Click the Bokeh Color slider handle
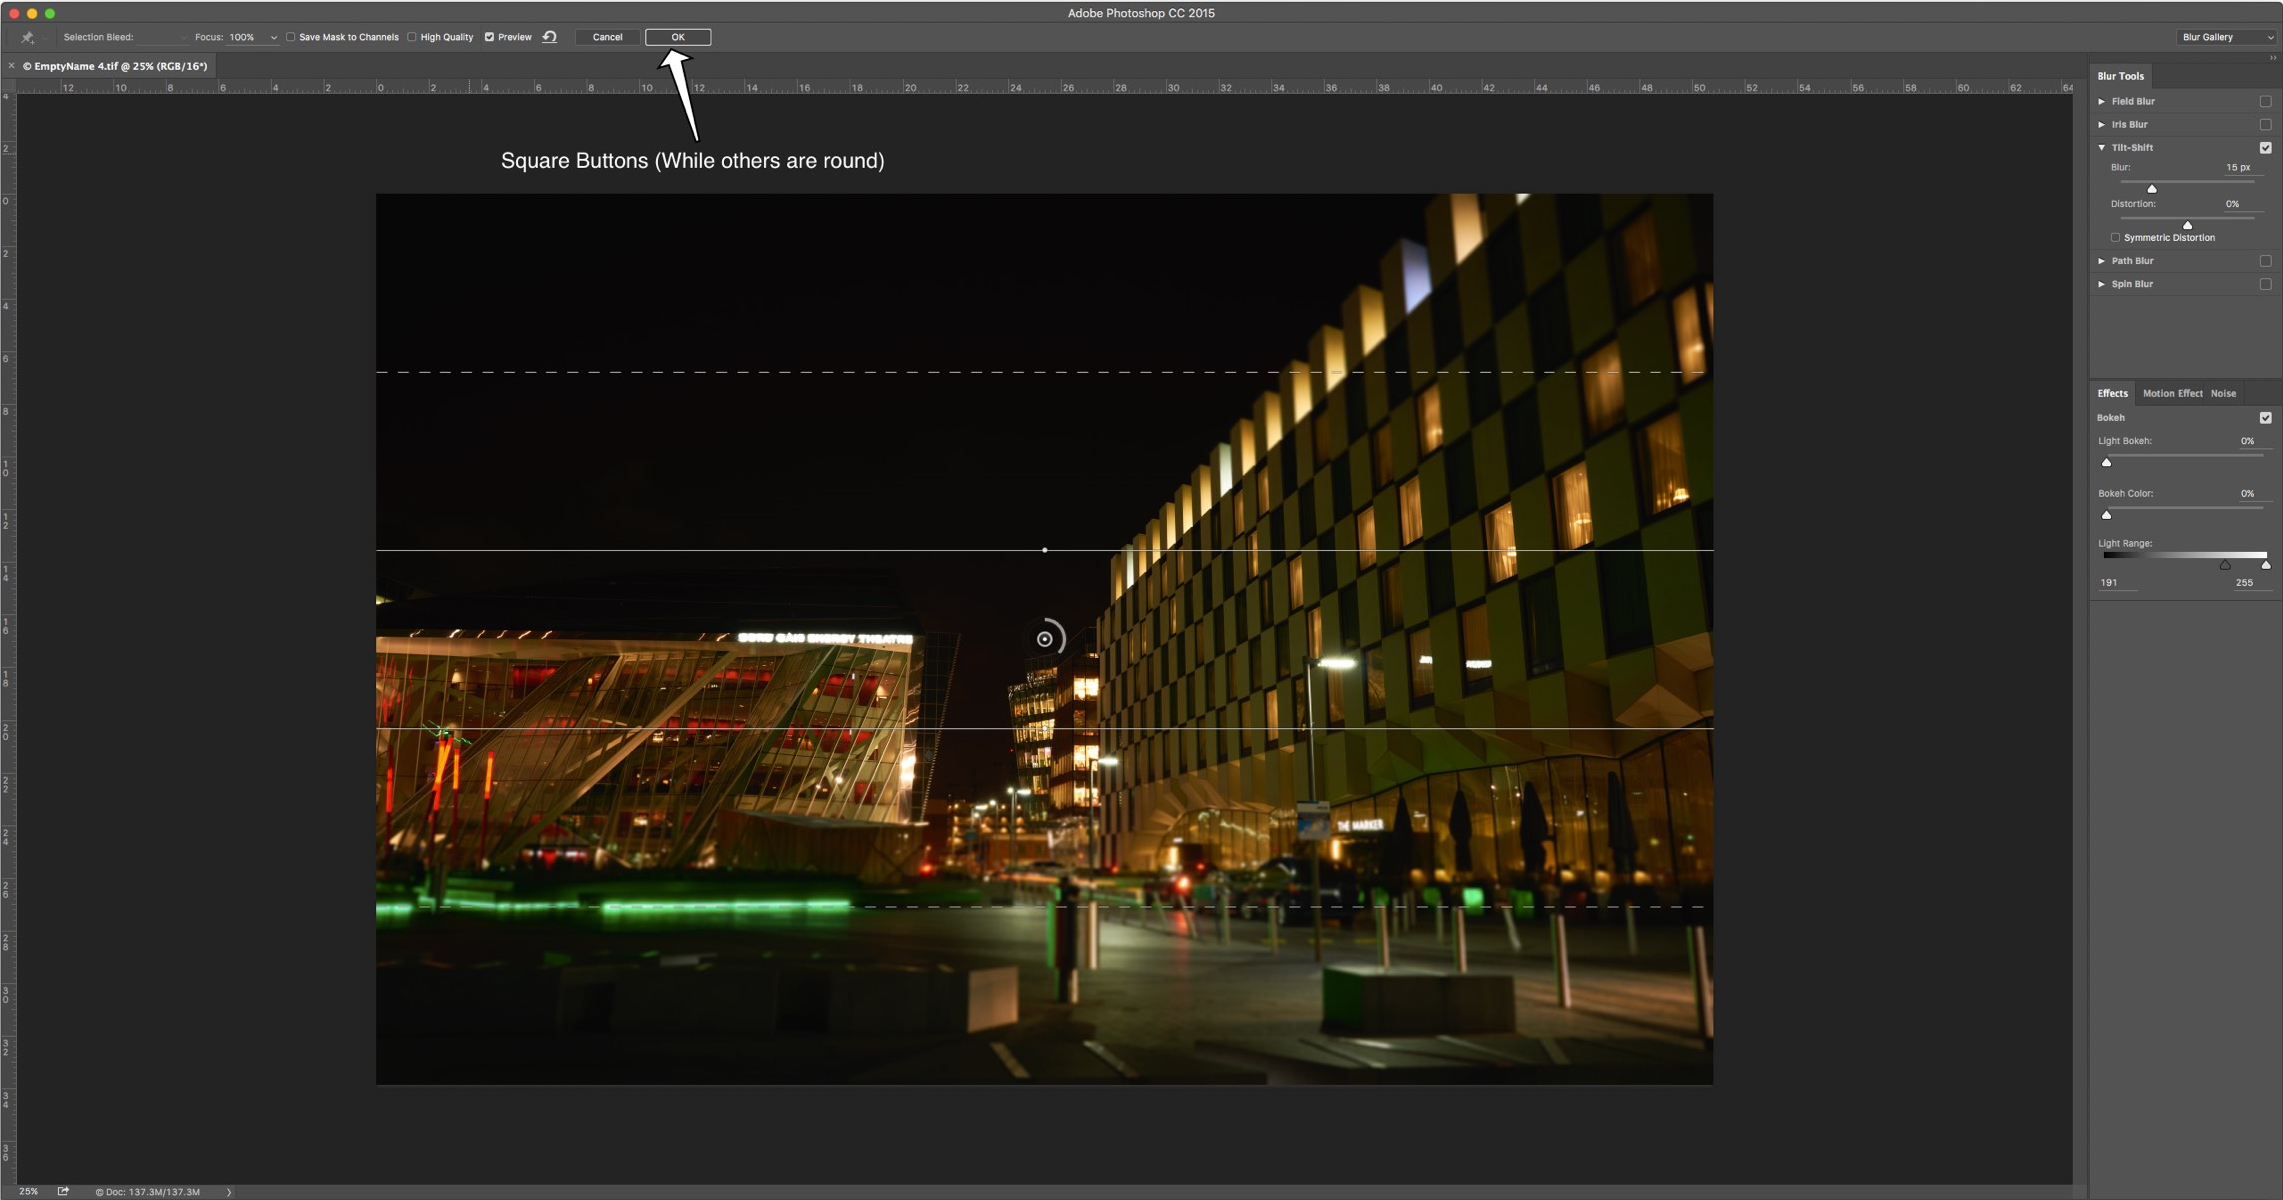The image size is (2283, 1200). (2106, 515)
